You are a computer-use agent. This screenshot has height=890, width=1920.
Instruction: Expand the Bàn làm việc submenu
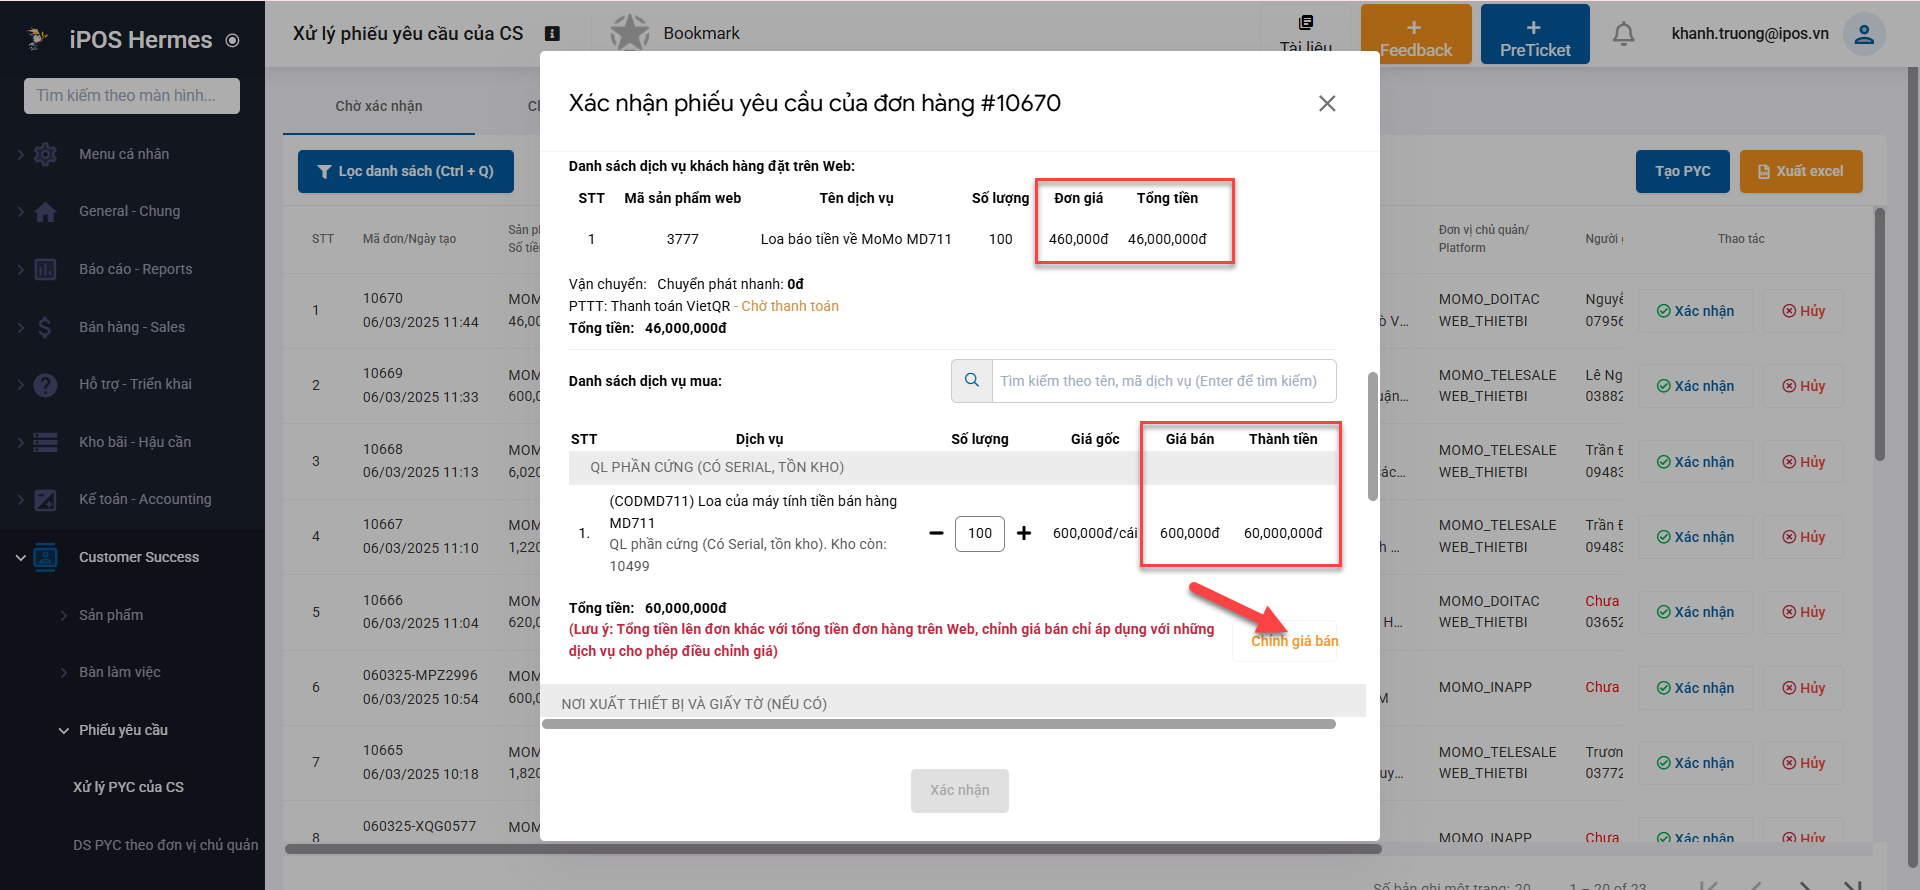64,673
